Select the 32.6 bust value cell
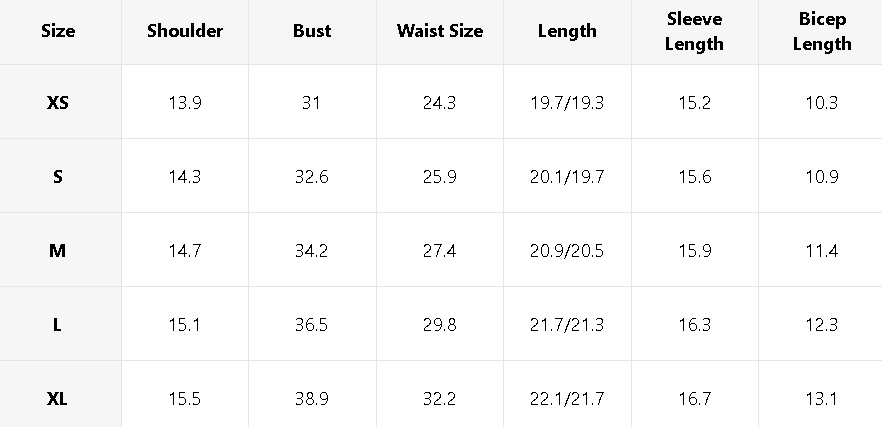The height and width of the screenshot is (427, 882). coord(312,177)
